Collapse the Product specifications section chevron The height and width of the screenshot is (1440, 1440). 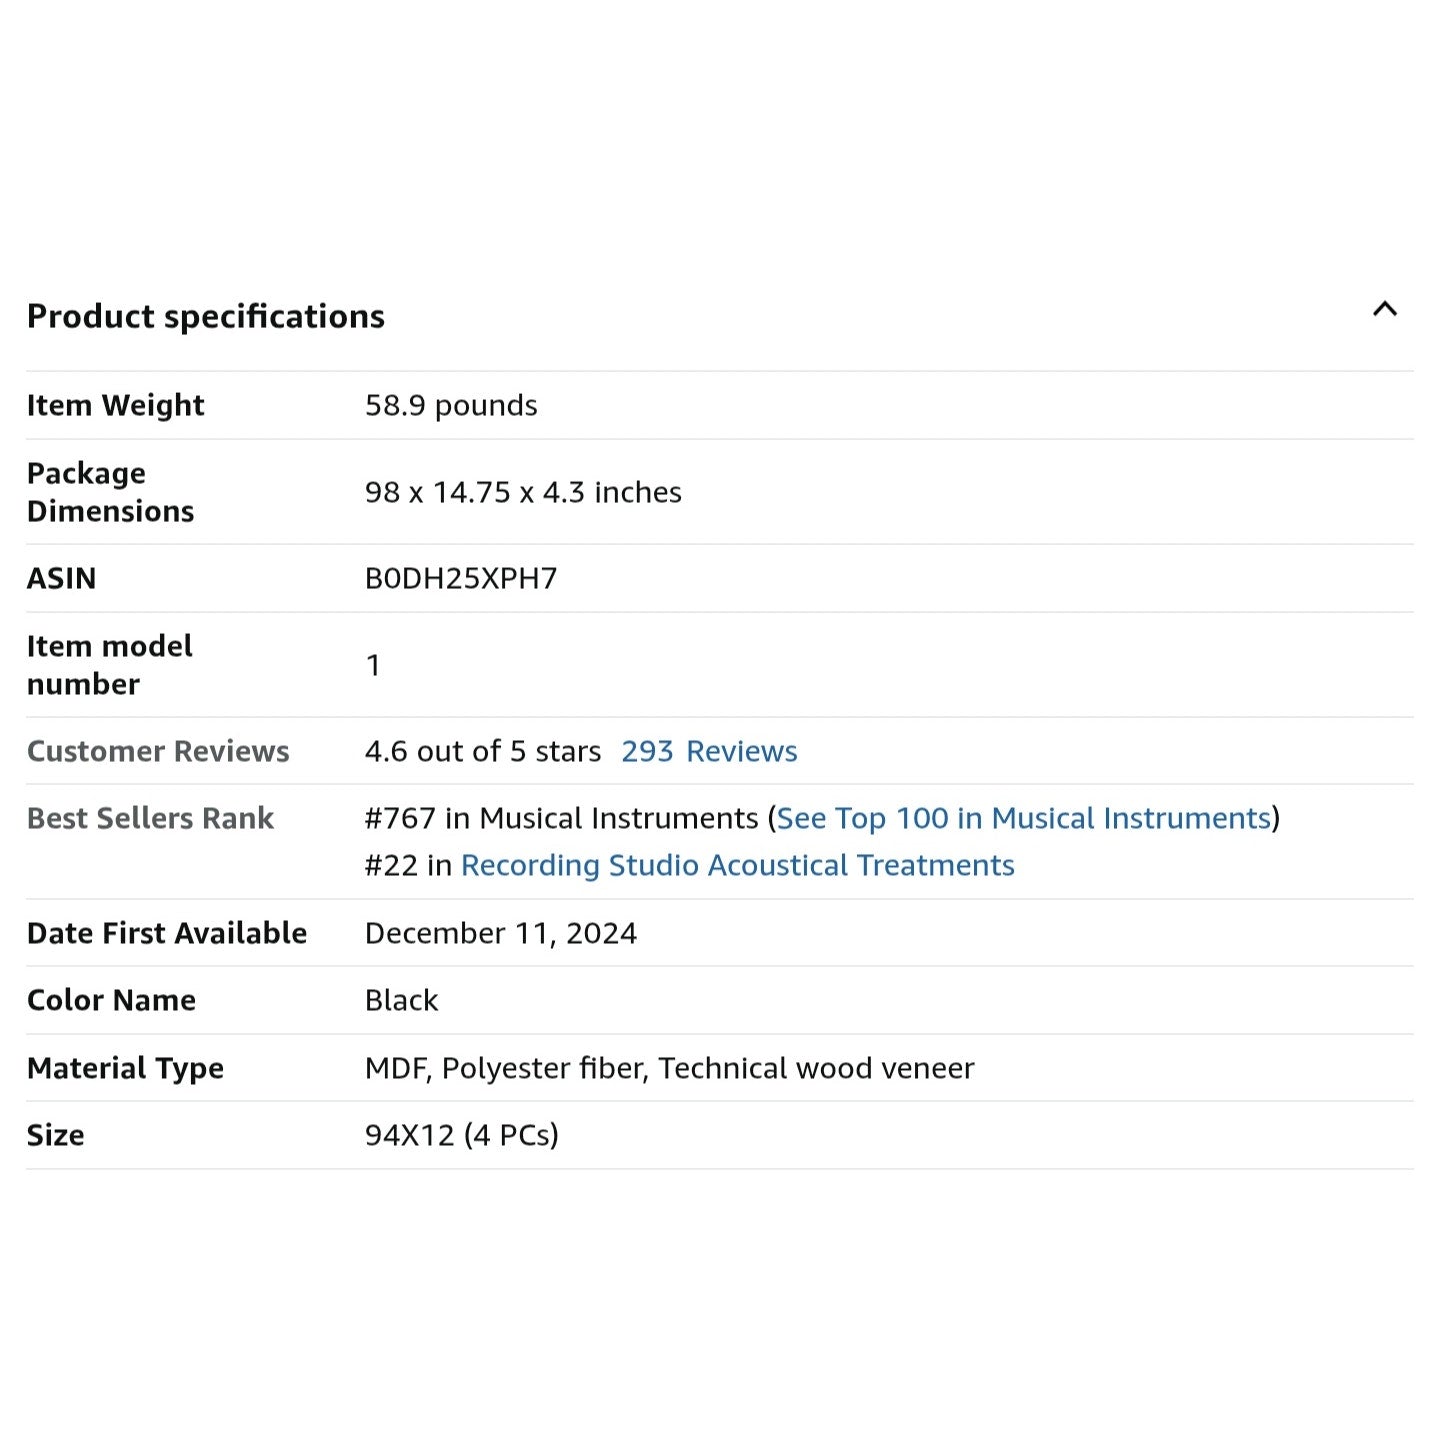tap(1384, 310)
